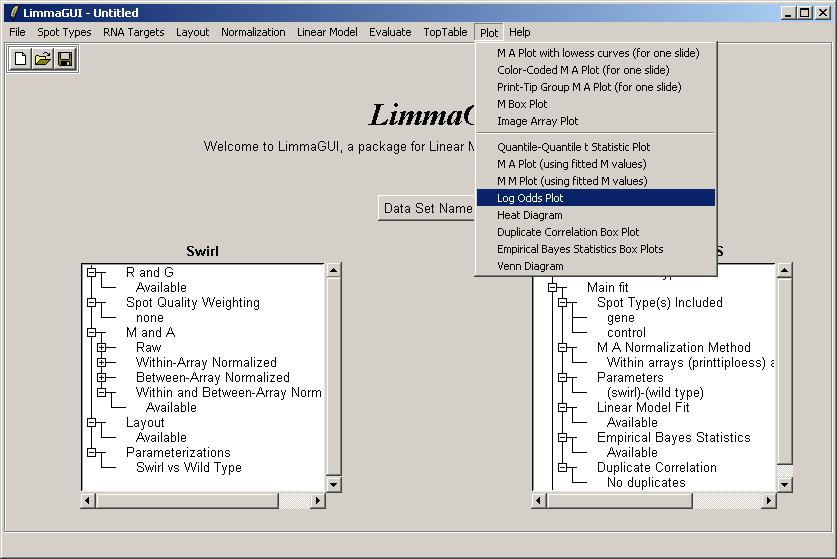Select Venn Diagram menu item
Viewport: 837px width, 559px height.
point(530,266)
